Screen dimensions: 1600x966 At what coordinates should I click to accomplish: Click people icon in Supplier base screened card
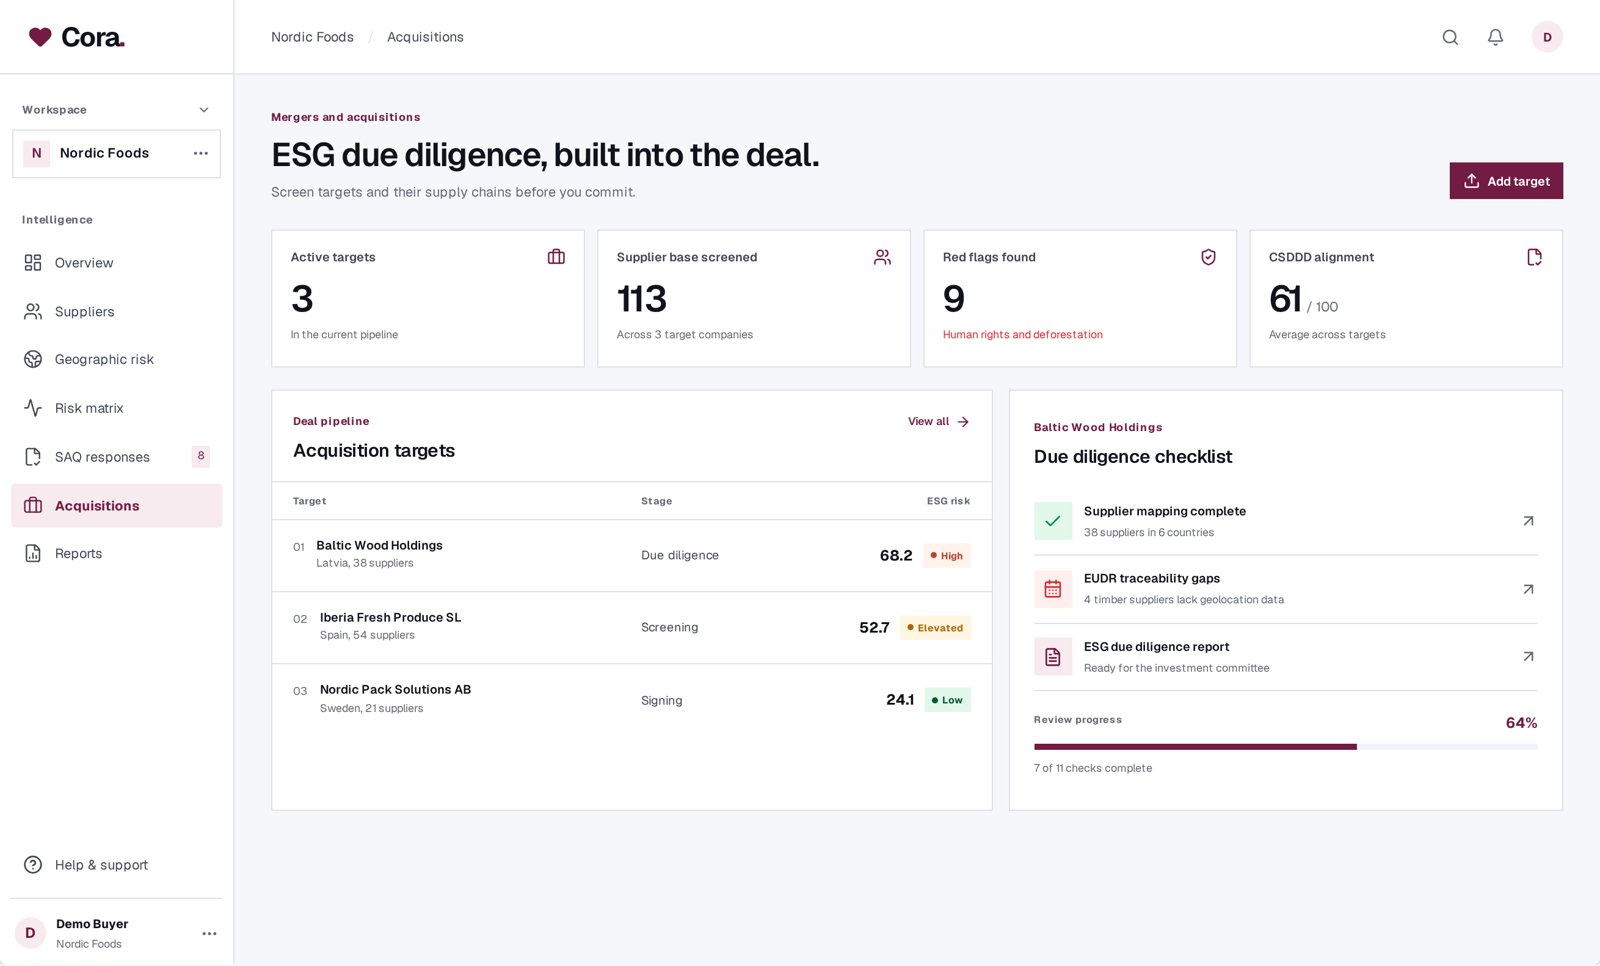tap(882, 257)
